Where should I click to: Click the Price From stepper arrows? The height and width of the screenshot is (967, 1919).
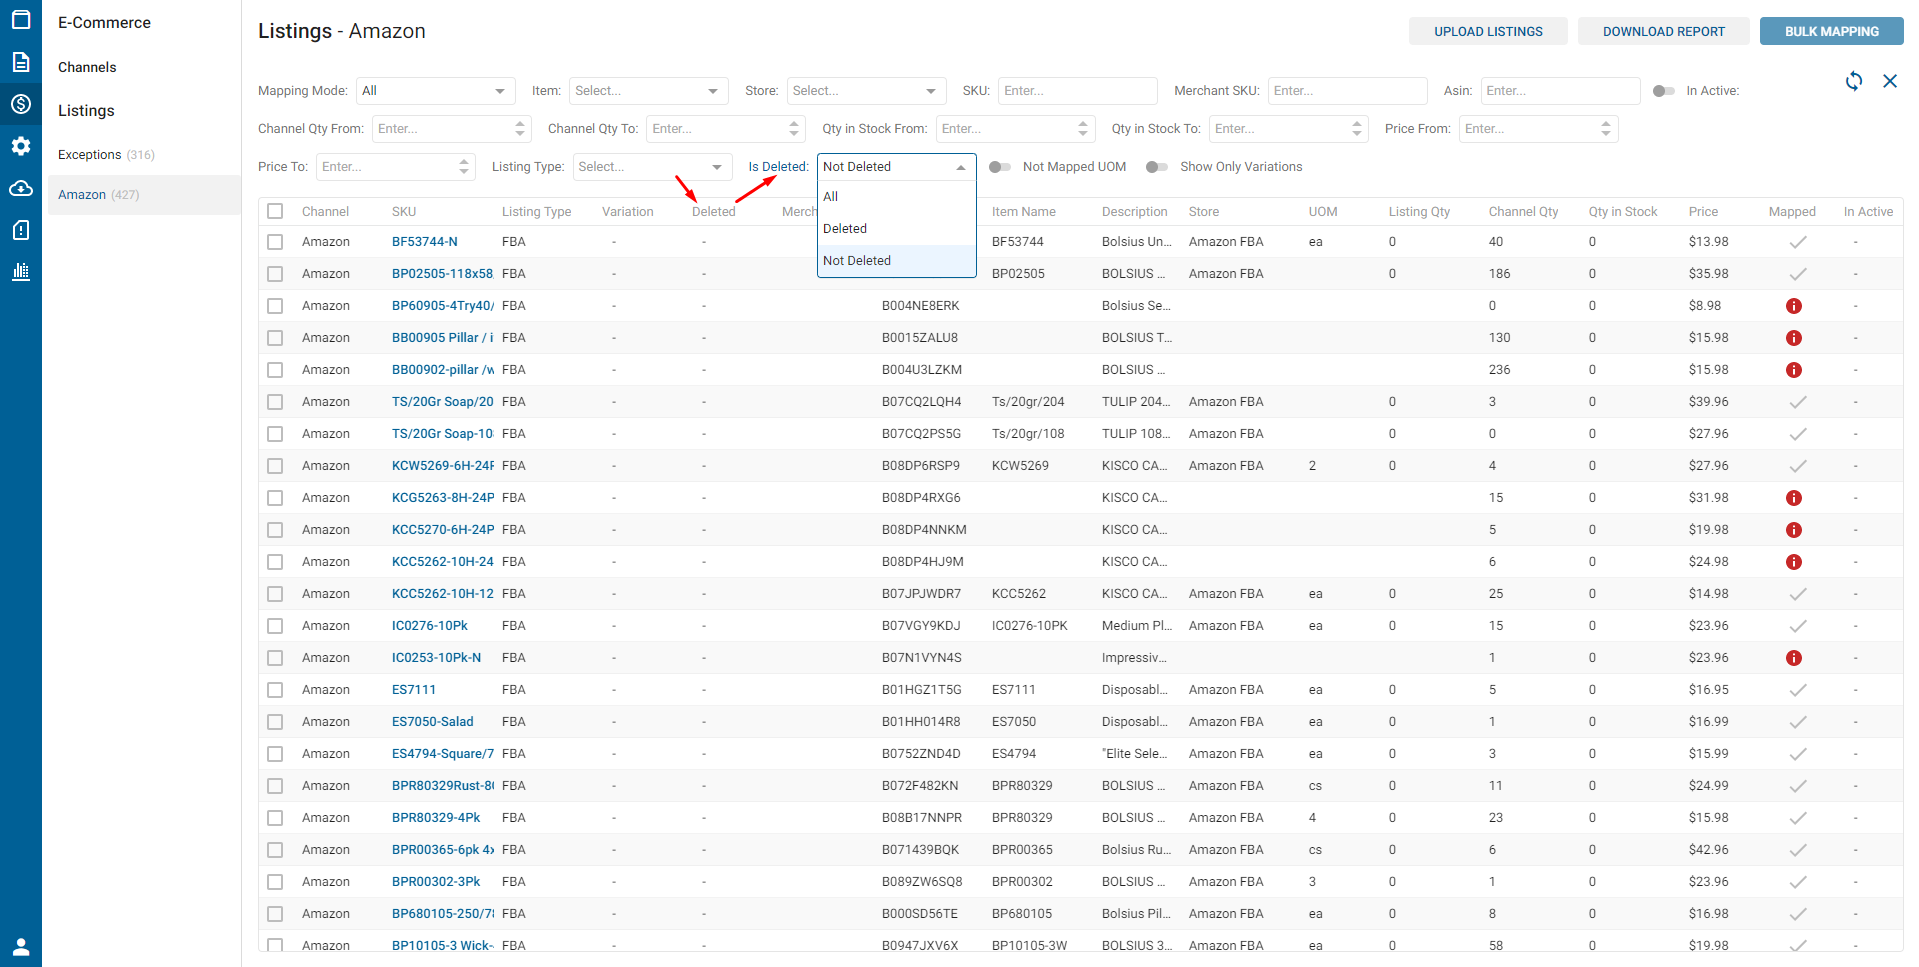1606,129
